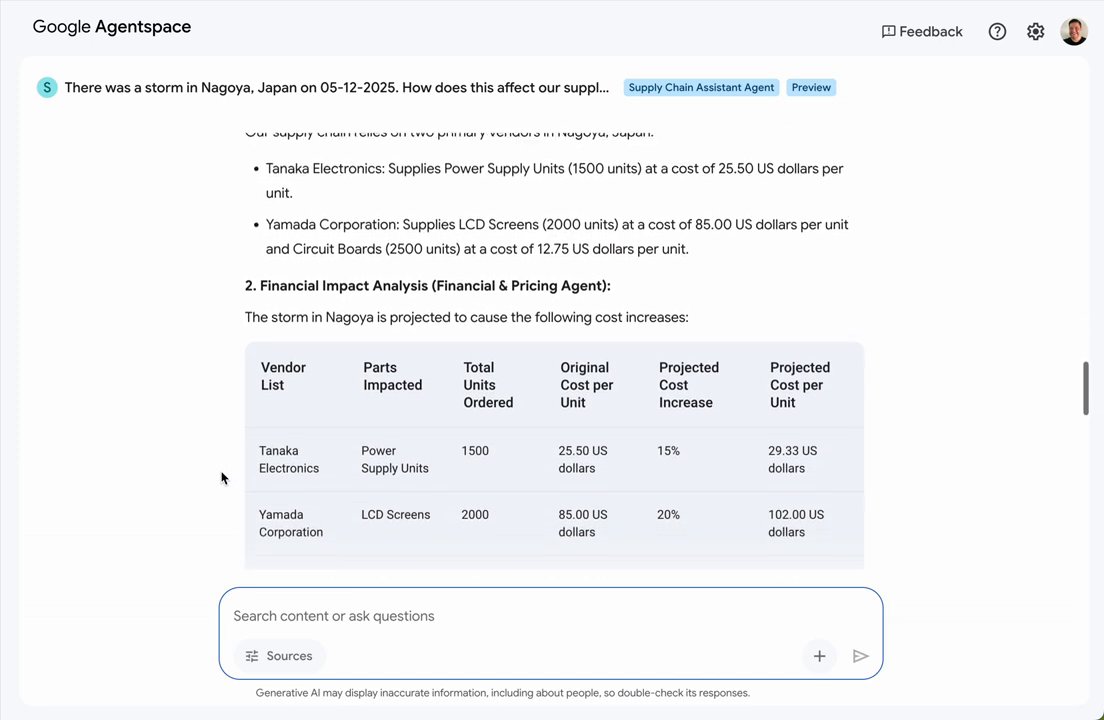Click the Vendor List column header
1104x720 pixels.
coord(284,376)
